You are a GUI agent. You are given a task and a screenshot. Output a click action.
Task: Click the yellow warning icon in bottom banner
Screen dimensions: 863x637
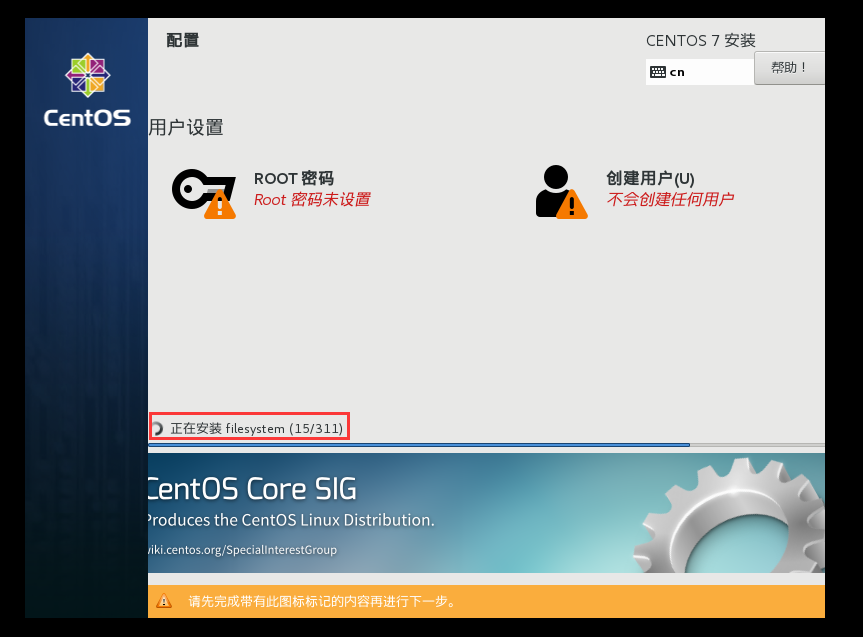[166, 601]
